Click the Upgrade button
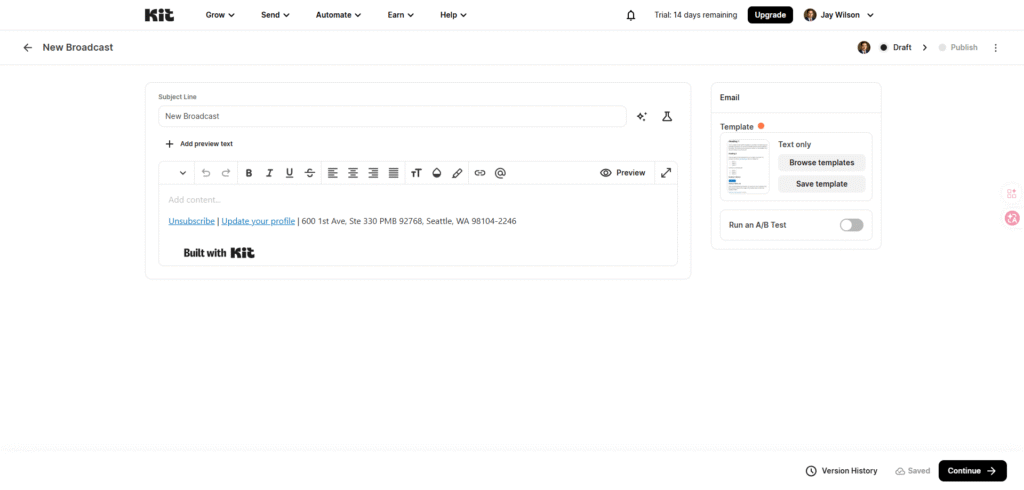The image size is (1024, 490). point(770,15)
